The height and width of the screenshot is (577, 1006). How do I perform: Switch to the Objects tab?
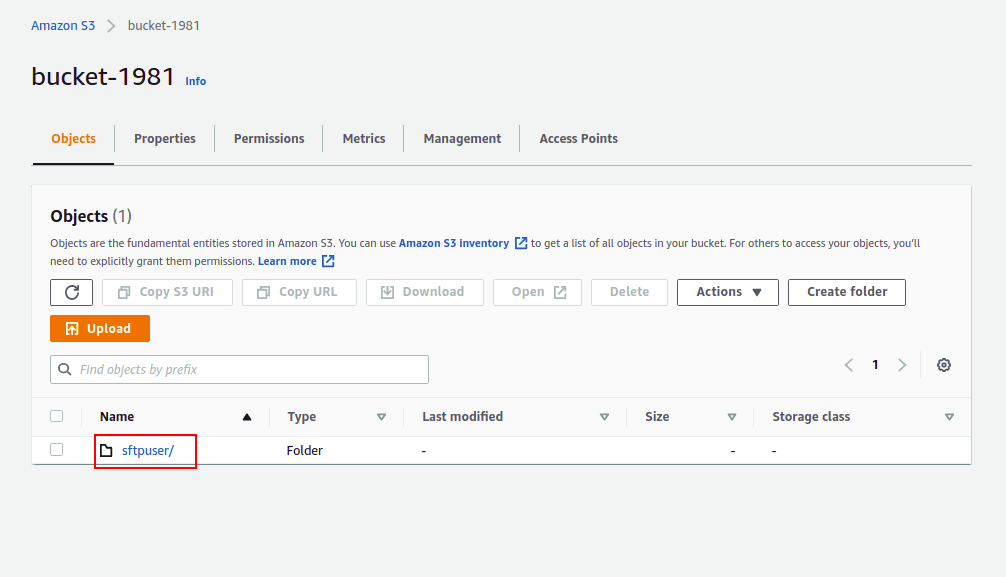pyautogui.click(x=73, y=139)
